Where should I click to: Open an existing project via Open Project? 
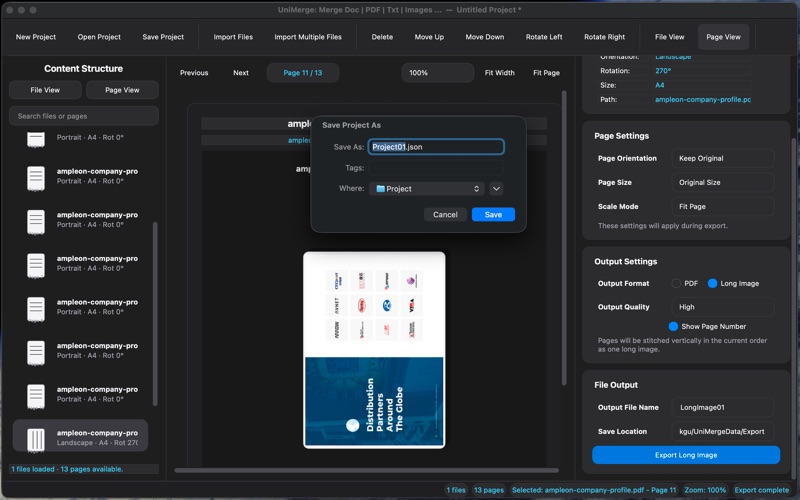coord(99,37)
